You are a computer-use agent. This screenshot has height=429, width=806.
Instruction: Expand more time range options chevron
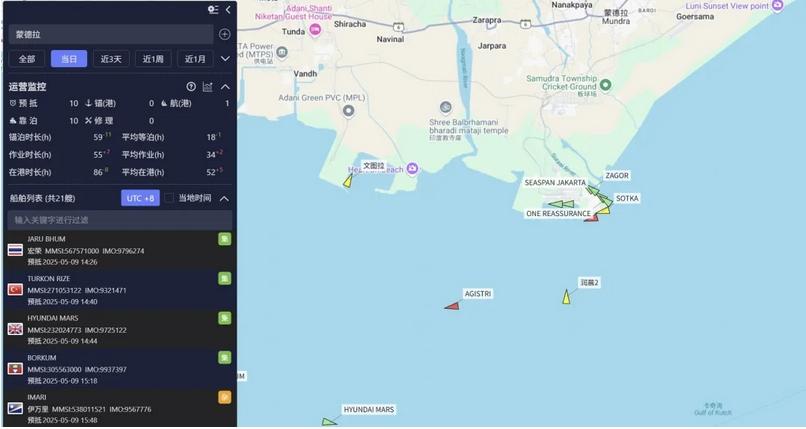tap(225, 59)
